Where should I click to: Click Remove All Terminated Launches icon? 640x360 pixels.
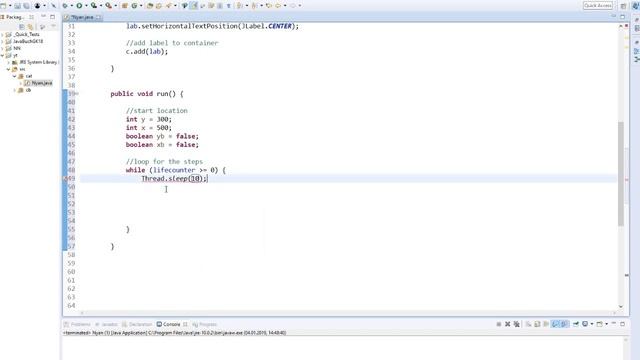click(x=516, y=324)
